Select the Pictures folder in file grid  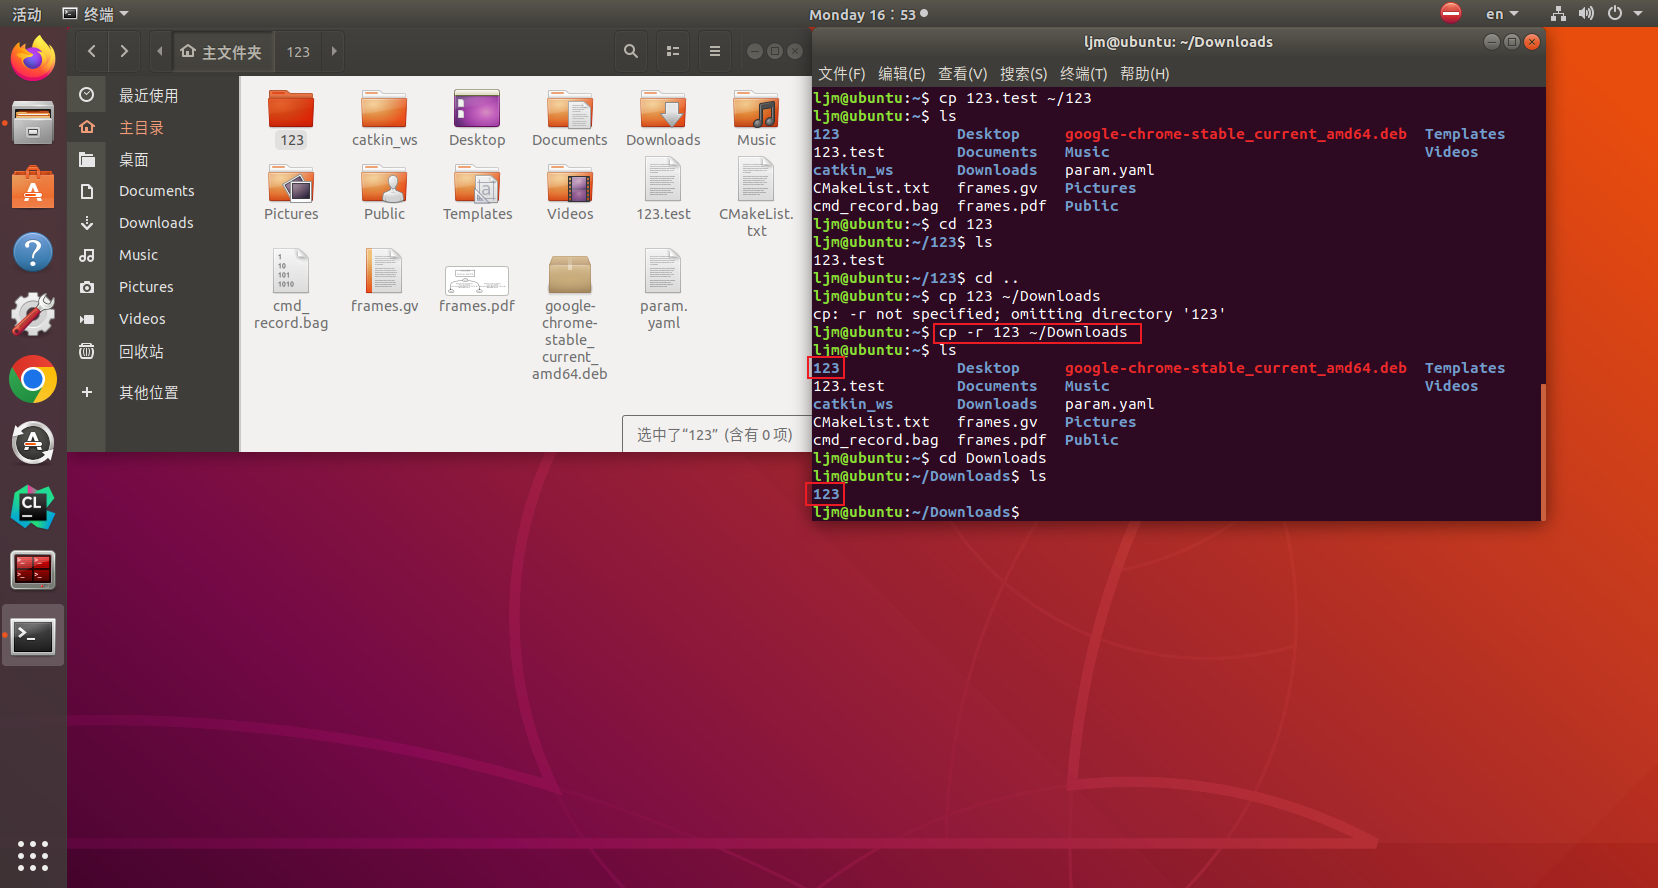(x=291, y=193)
